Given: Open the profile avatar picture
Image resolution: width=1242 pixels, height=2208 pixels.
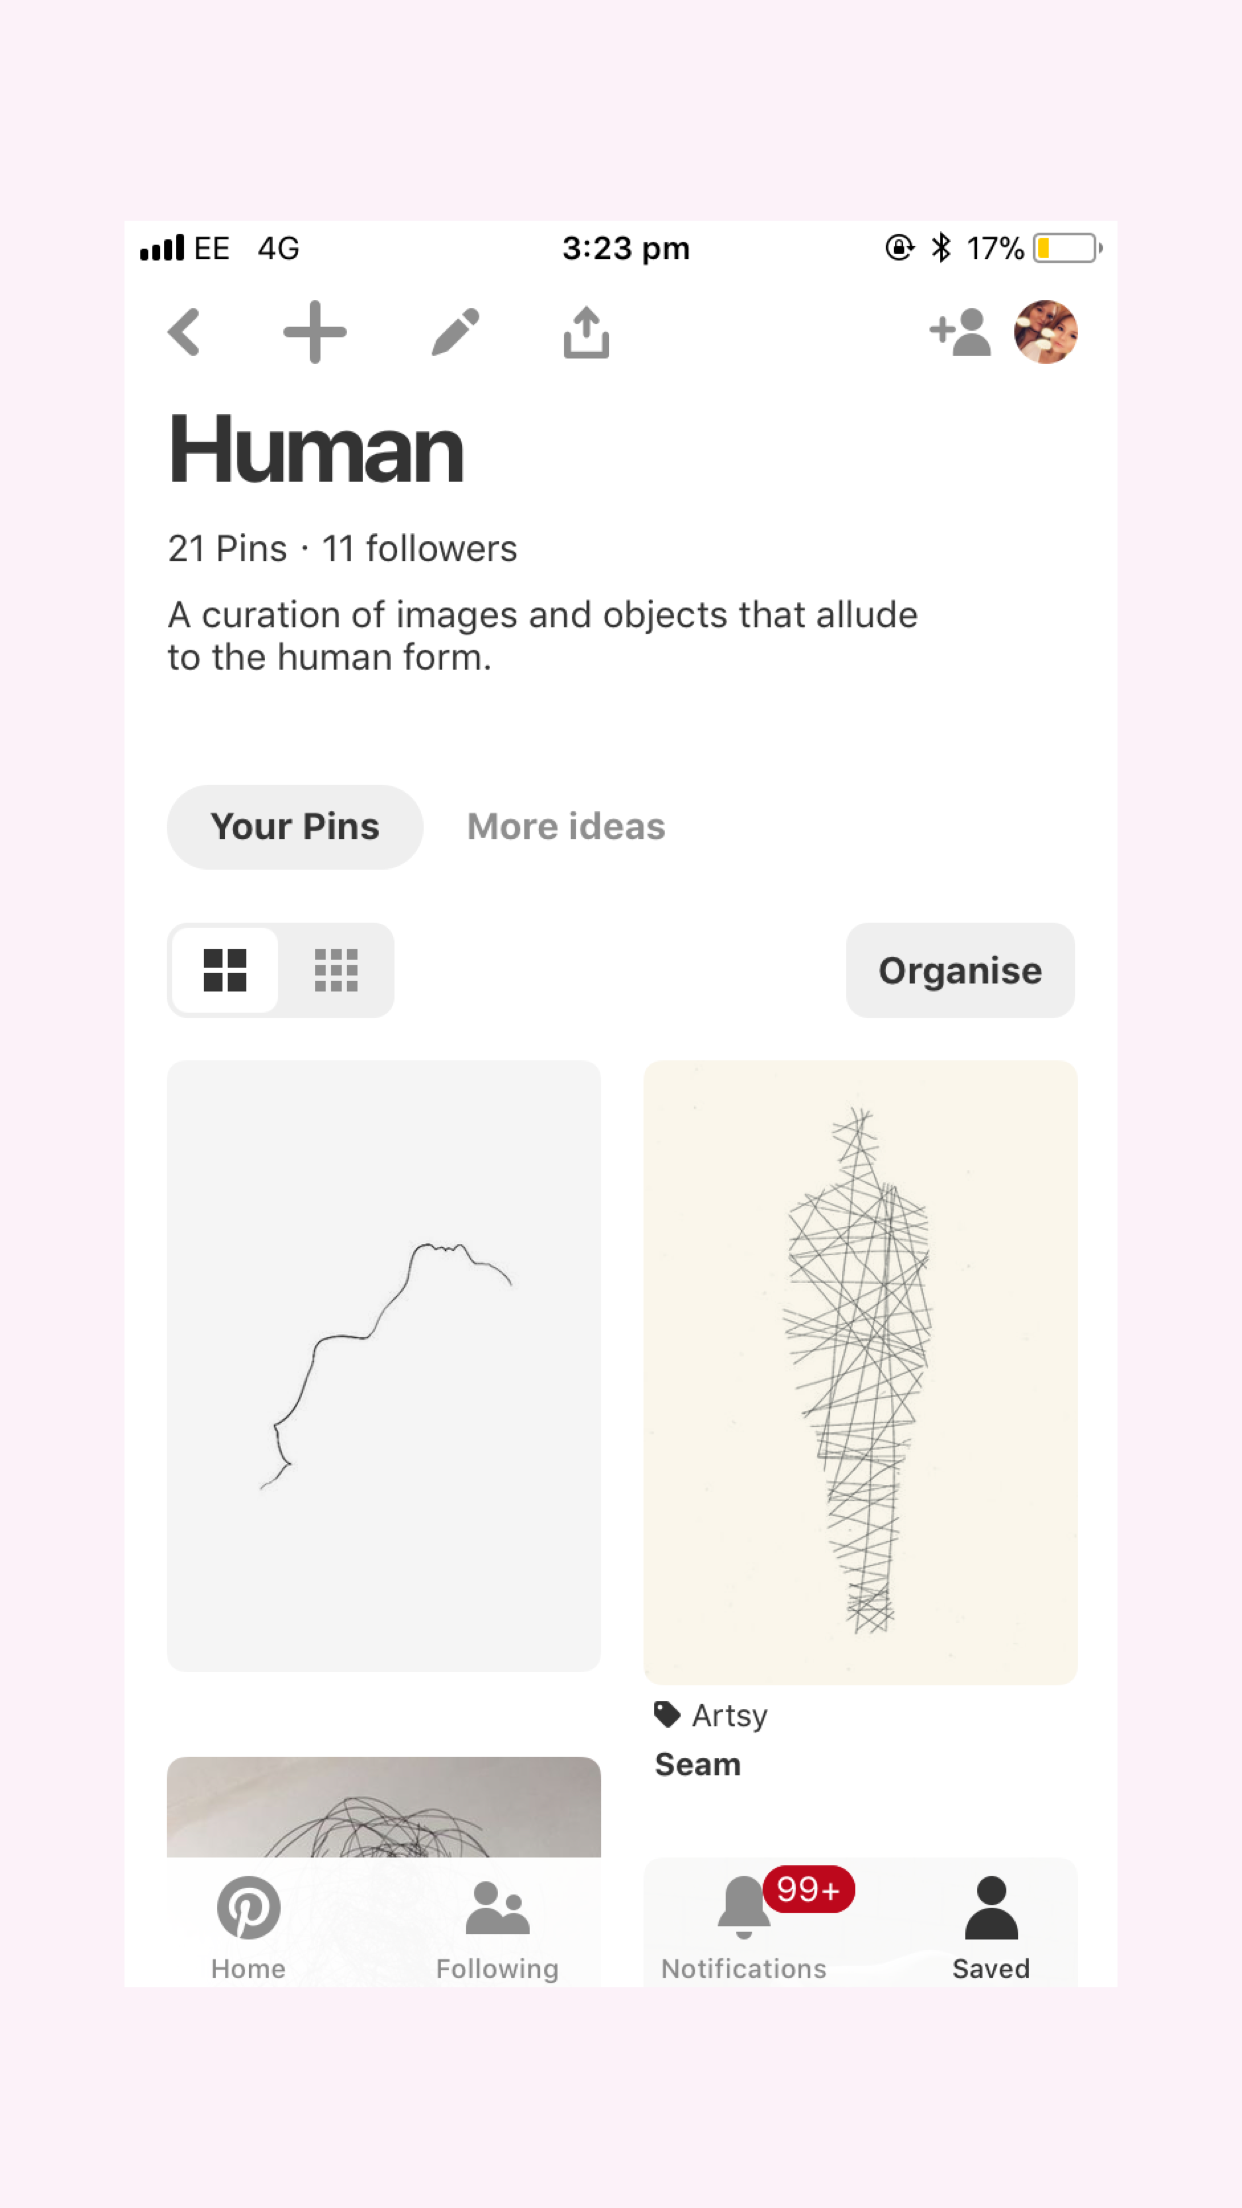Looking at the screenshot, I should click(x=1045, y=332).
